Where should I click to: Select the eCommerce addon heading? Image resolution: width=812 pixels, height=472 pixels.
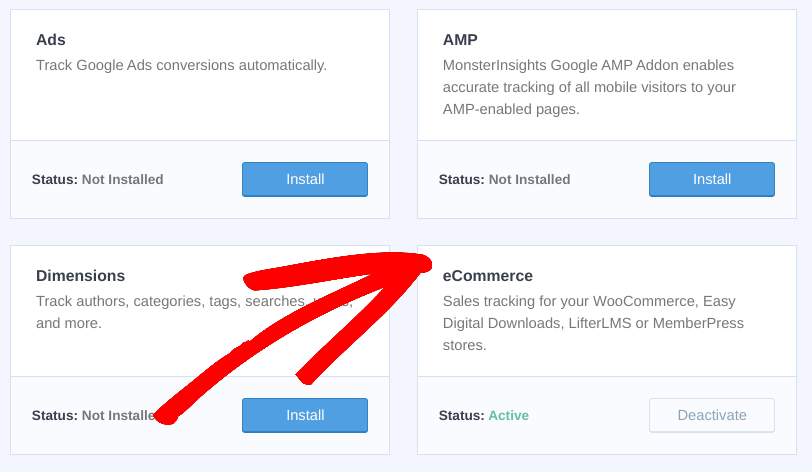pyautogui.click(x=488, y=276)
